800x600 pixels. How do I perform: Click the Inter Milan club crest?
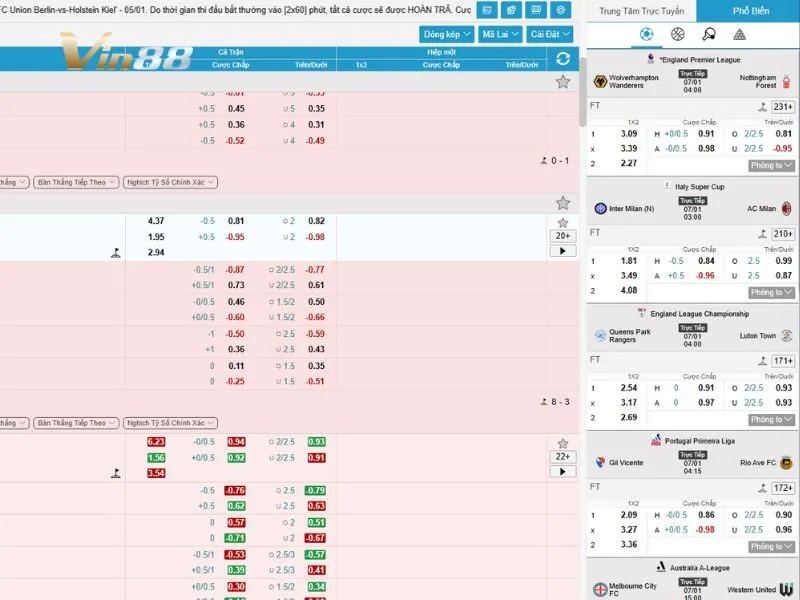click(601, 208)
